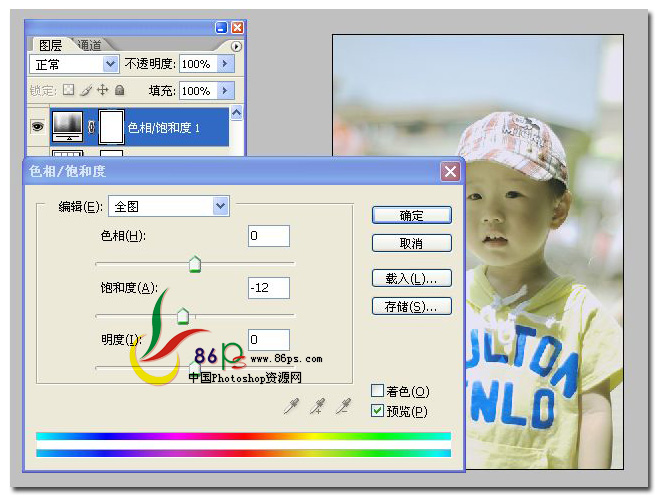Click the 色相/饱和度 1 layer name
Viewport: 660px width, 500px height.
click(163, 128)
